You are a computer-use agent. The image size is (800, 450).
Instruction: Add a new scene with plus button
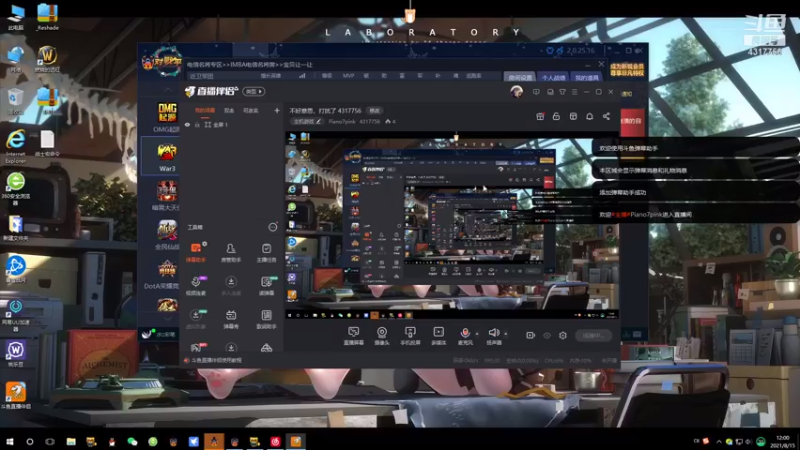tap(277, 110)
